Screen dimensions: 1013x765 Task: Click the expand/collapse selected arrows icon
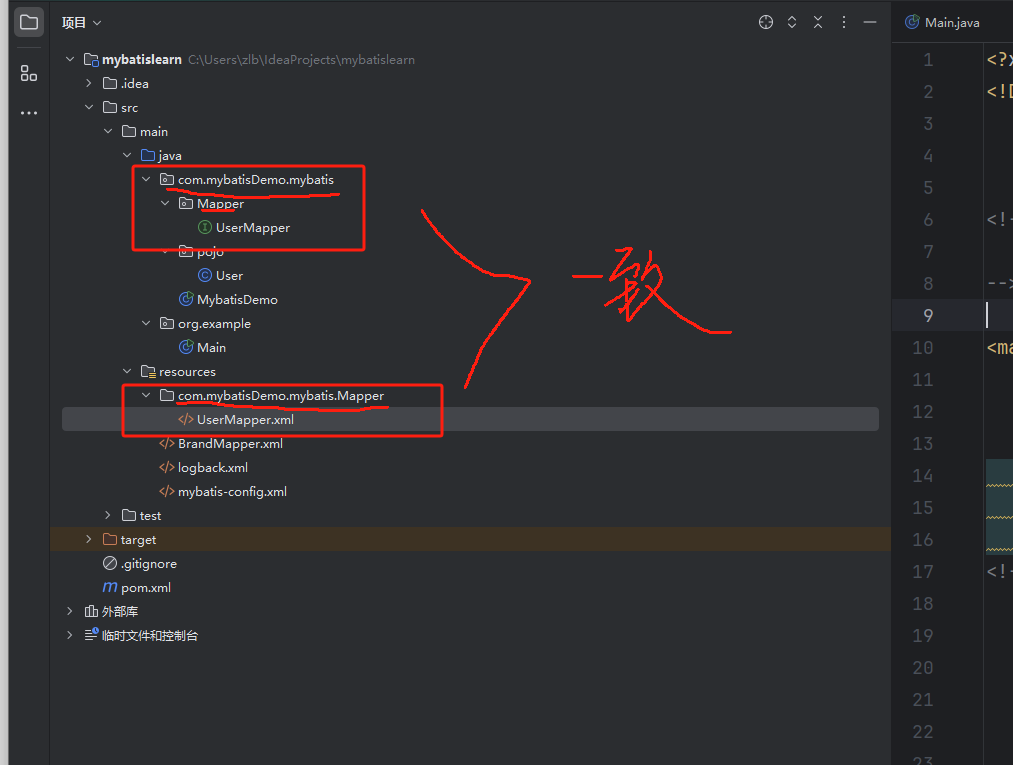pyautogui.click(x=792, y=23)
